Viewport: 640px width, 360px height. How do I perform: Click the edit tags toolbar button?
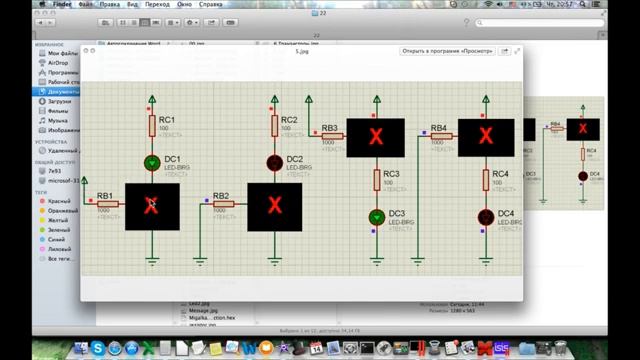231,23
